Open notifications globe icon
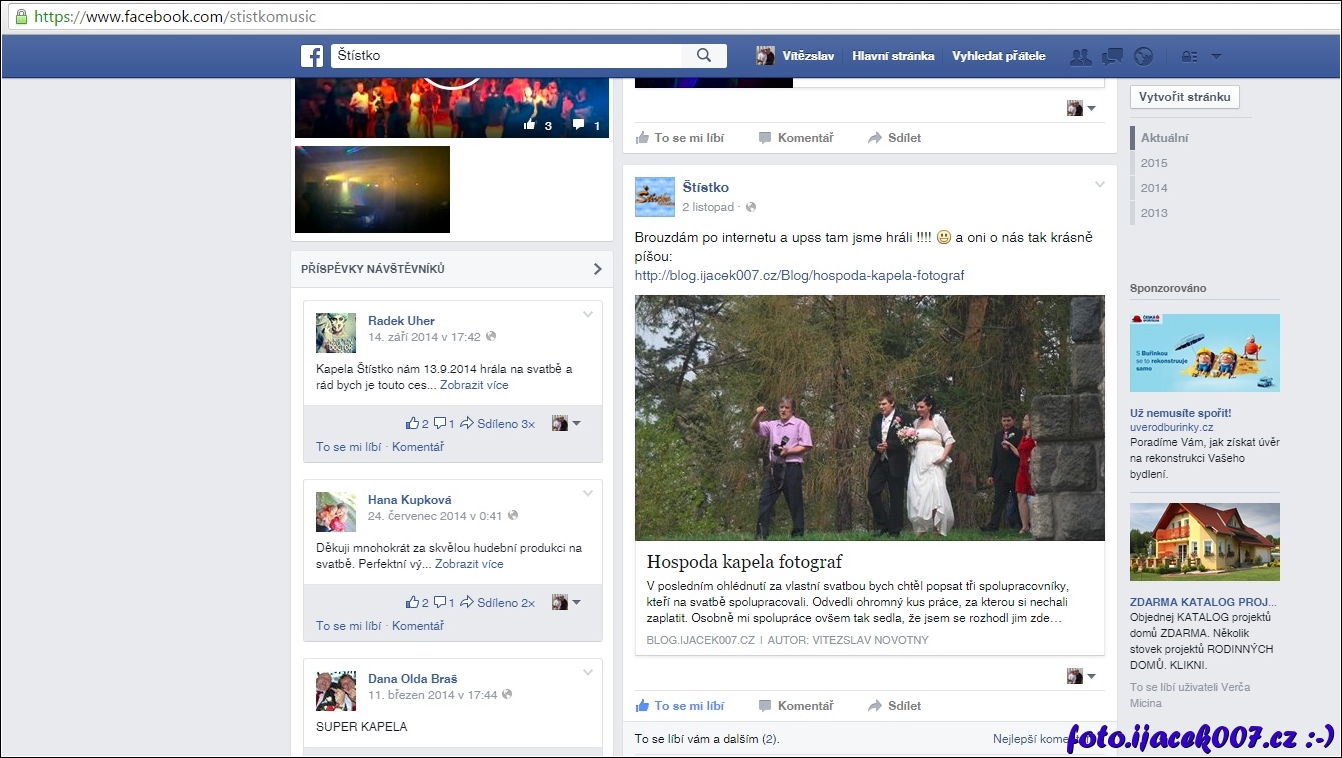 coord(1143,57)
